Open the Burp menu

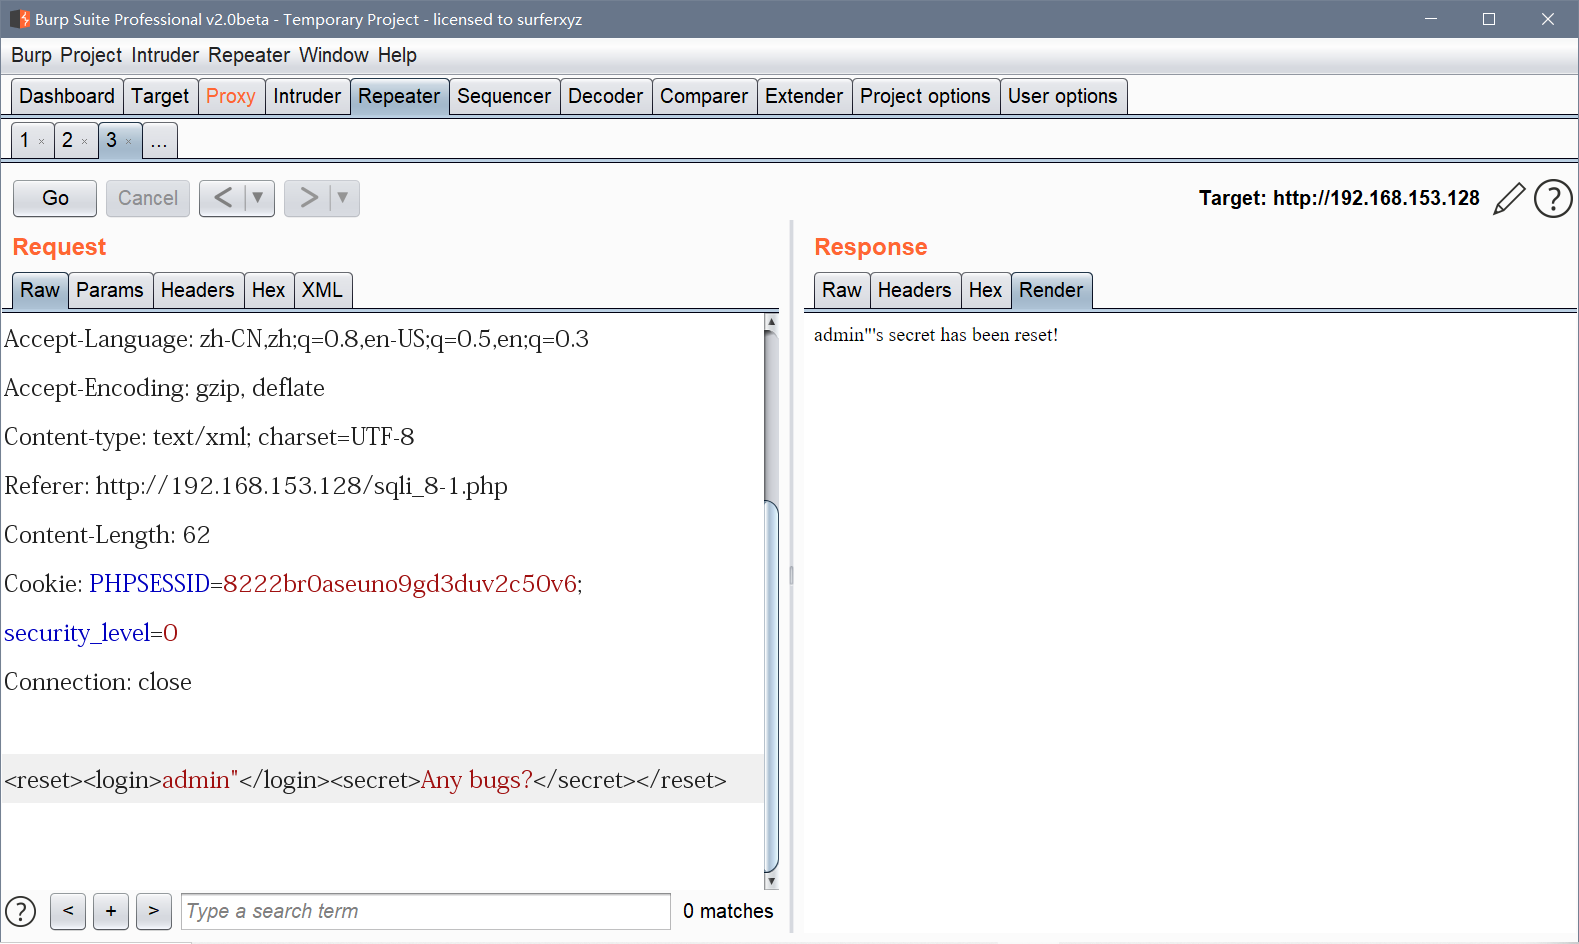[31, 55]
